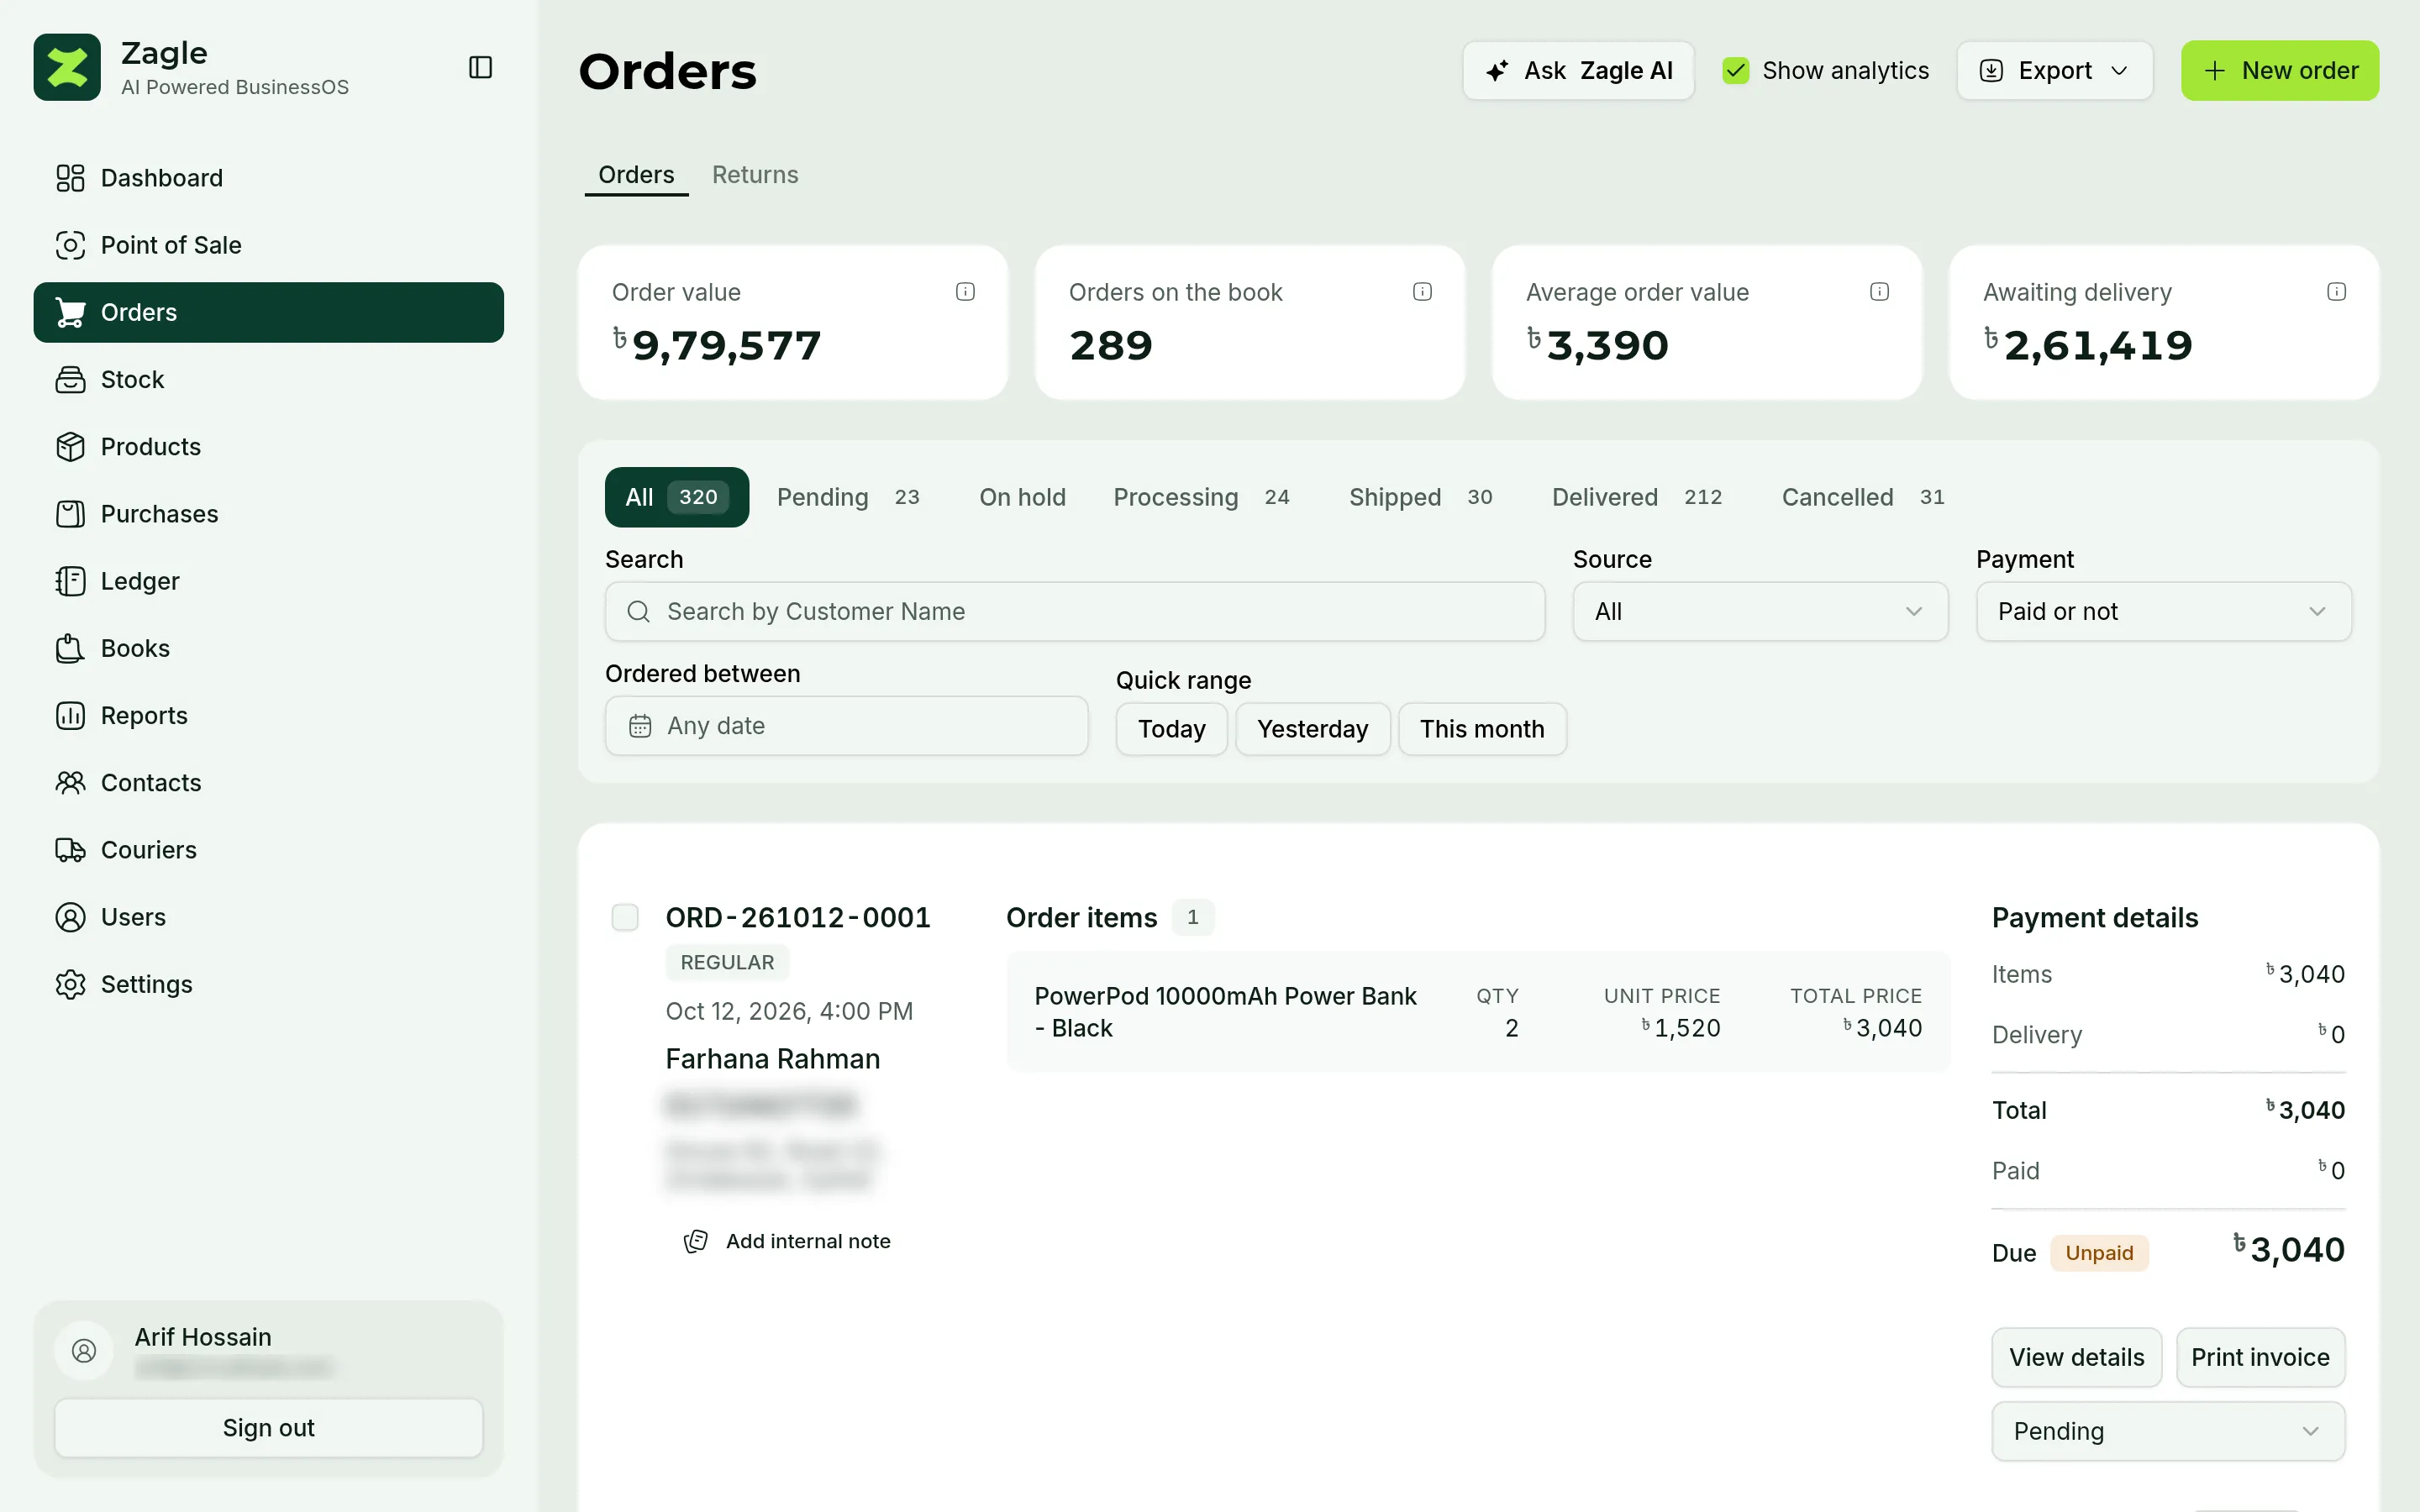Collapse the sidebar panel icon
This screenshot has height=1512, width=2420.
480,67
